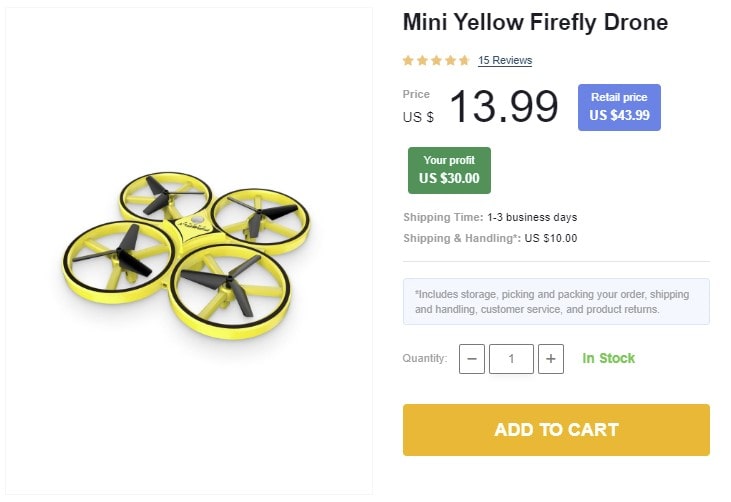731x502 pixels.
Task: Focus the quantity input field
Action: click(x=511, y=358)
